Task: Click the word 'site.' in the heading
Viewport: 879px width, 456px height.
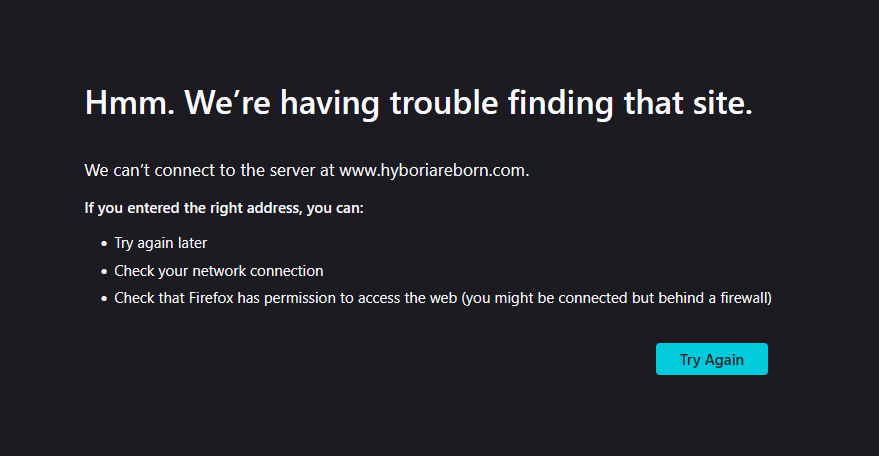Action: coord(723,103)
